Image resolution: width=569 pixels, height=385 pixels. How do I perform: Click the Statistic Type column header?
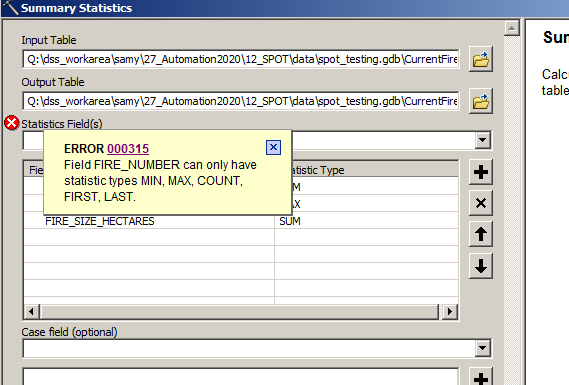click(366, 170)
